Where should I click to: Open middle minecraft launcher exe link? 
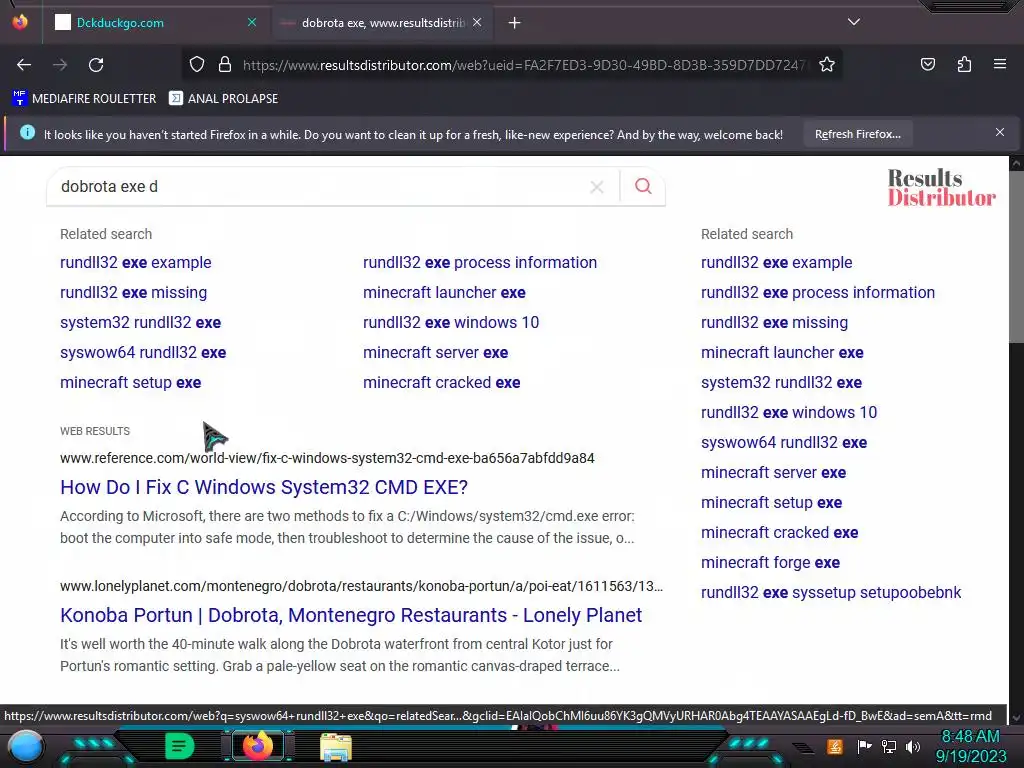click(444, 293)
